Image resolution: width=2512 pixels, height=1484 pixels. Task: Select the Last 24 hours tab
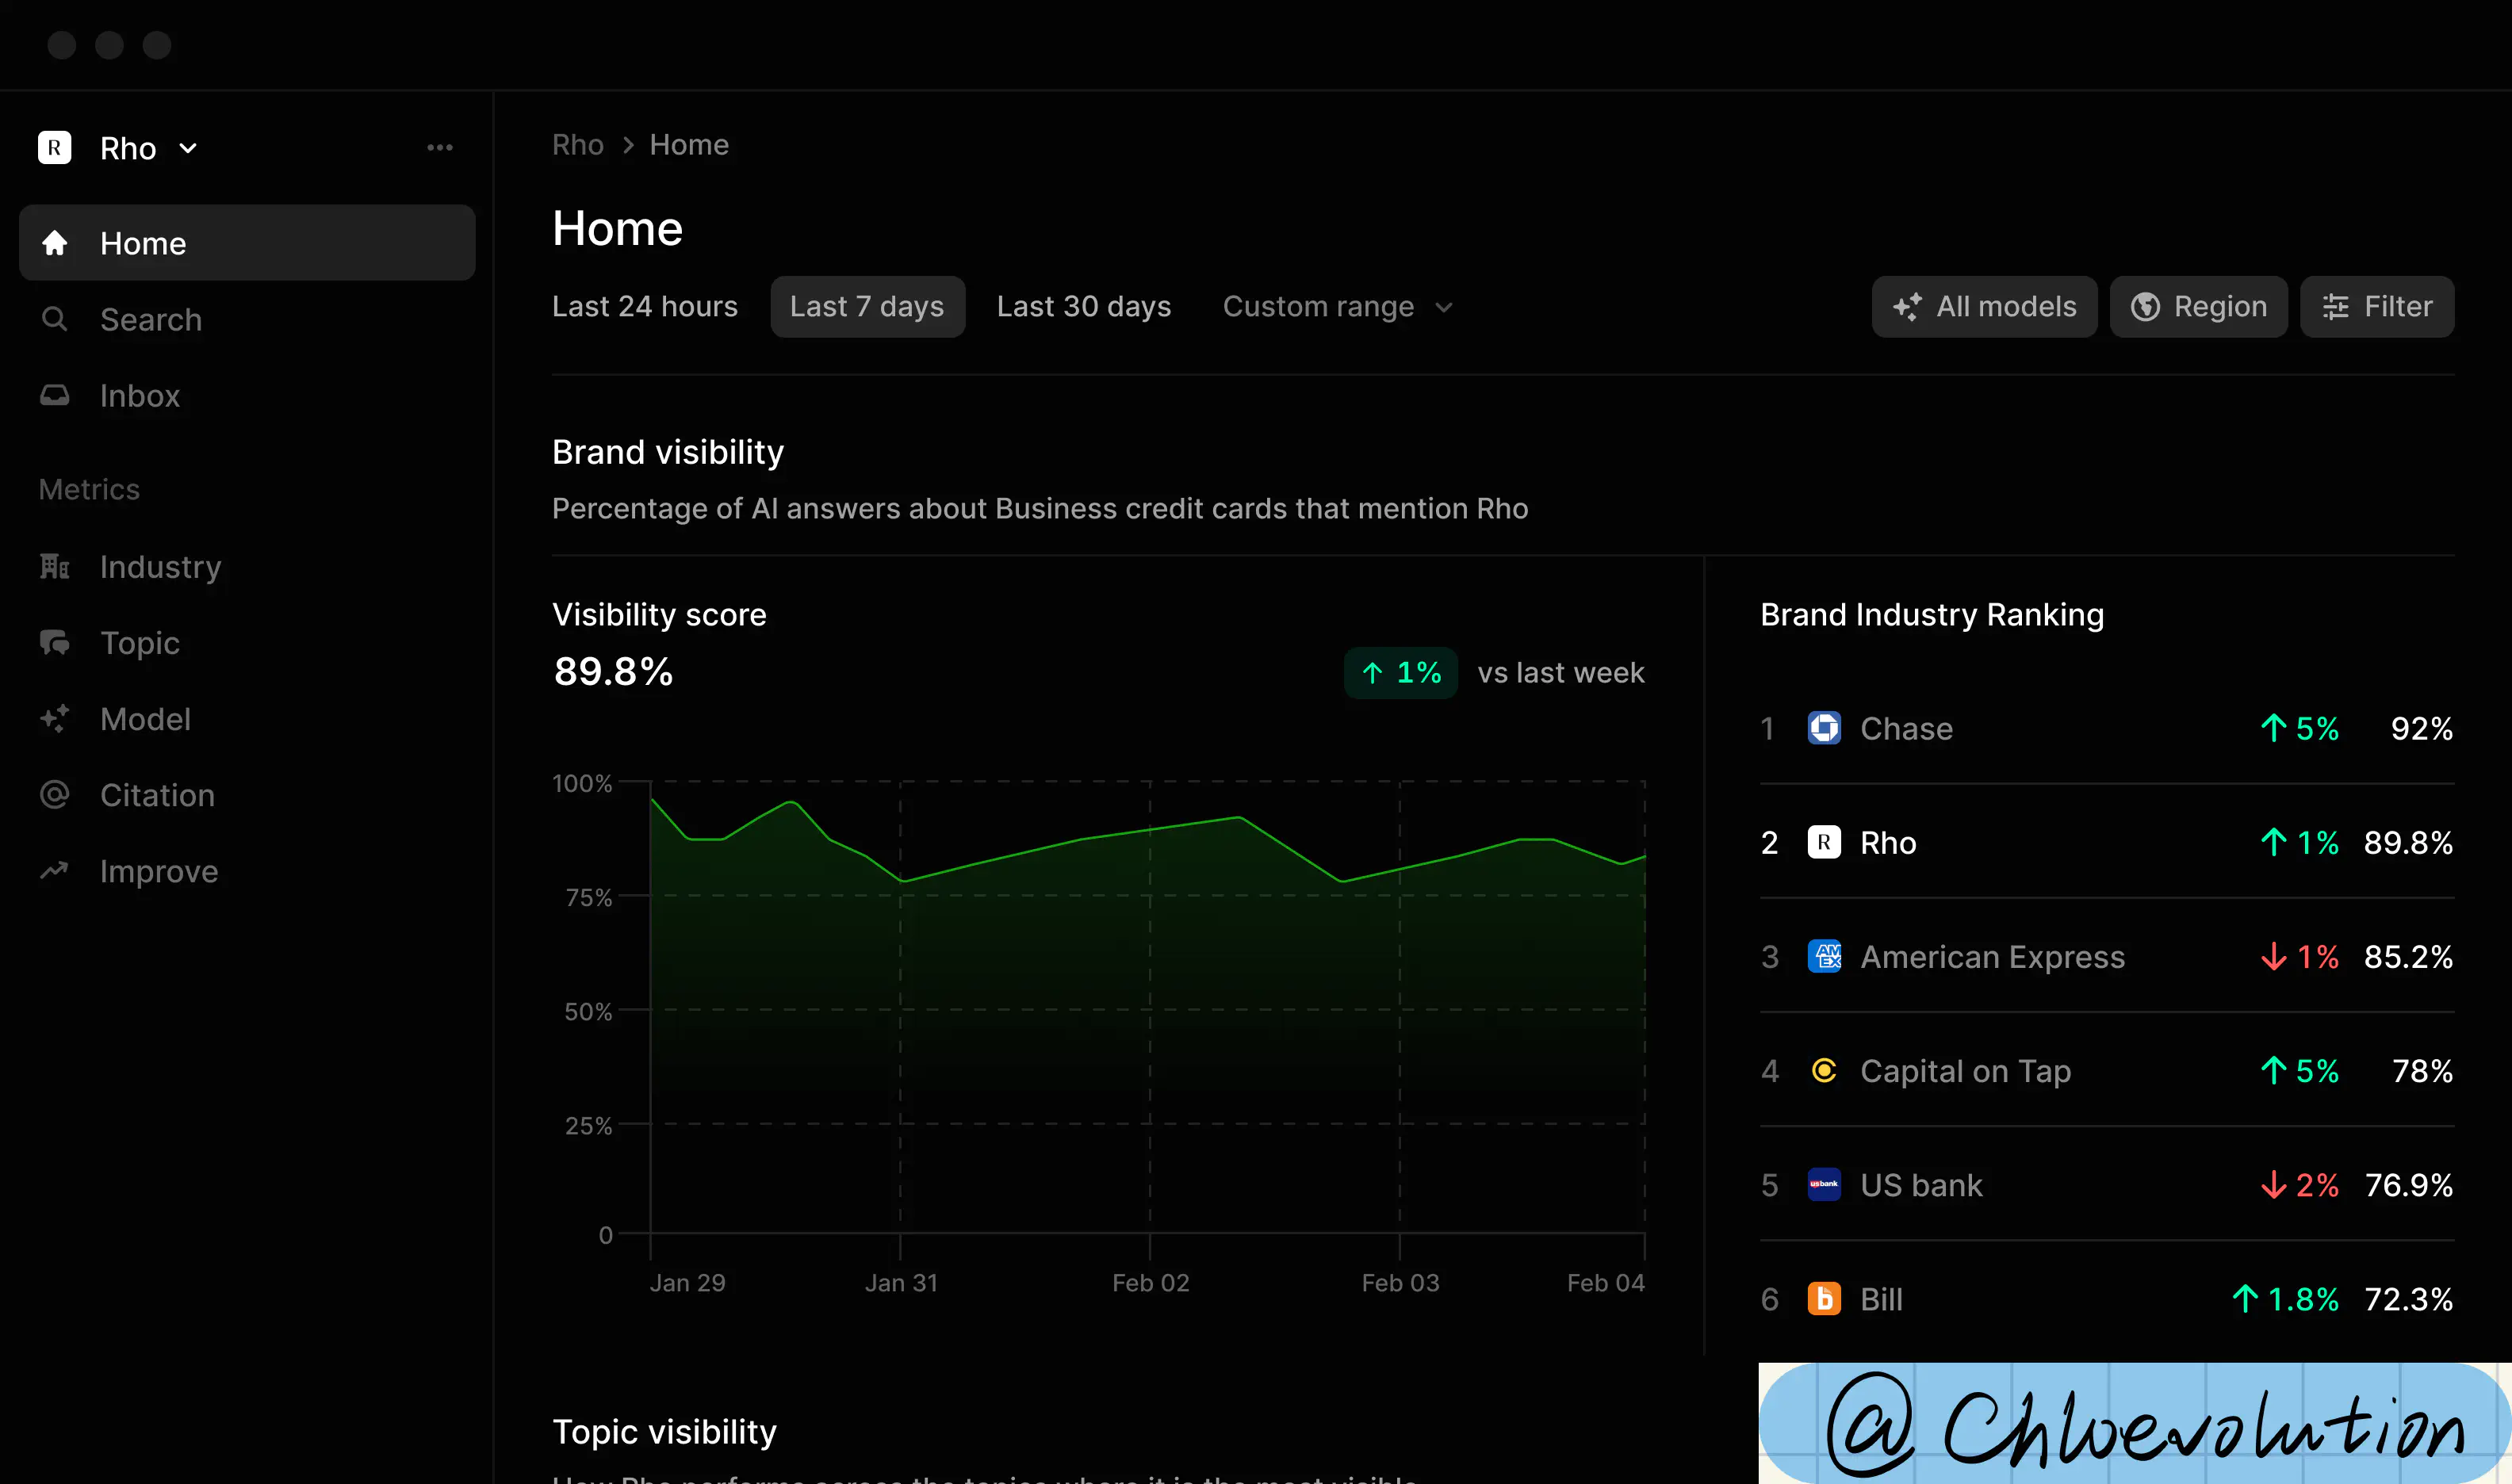click(645, 306)
